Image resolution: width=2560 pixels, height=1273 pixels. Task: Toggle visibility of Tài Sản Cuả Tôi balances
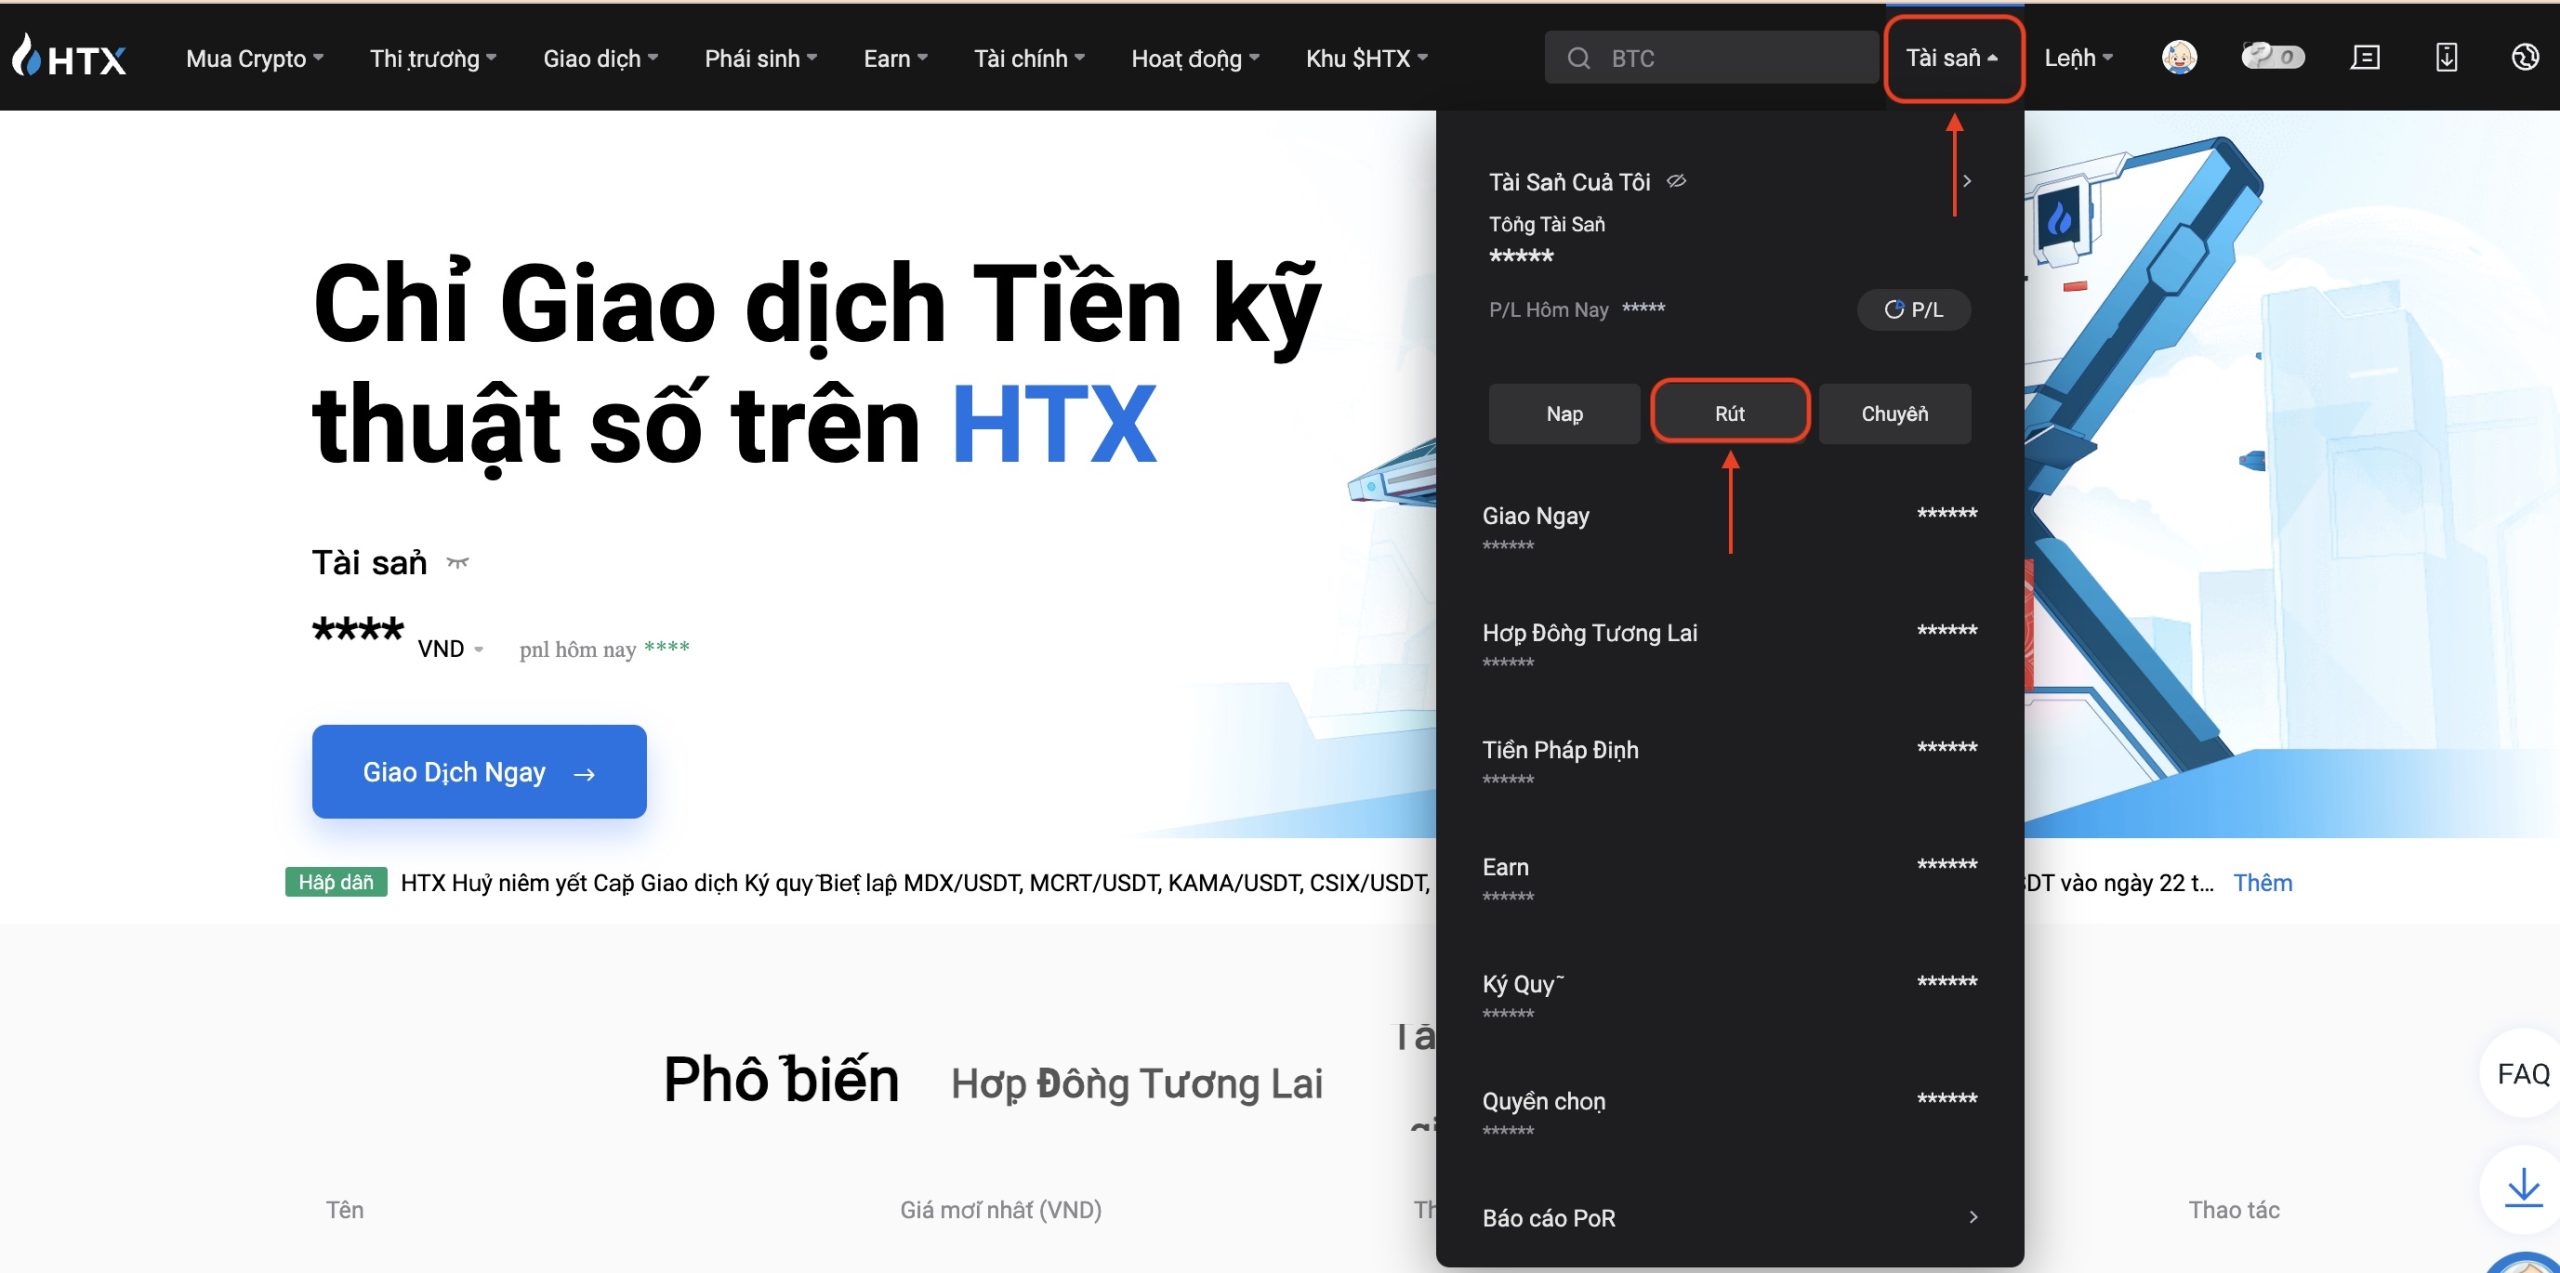tap(1675, 181)
